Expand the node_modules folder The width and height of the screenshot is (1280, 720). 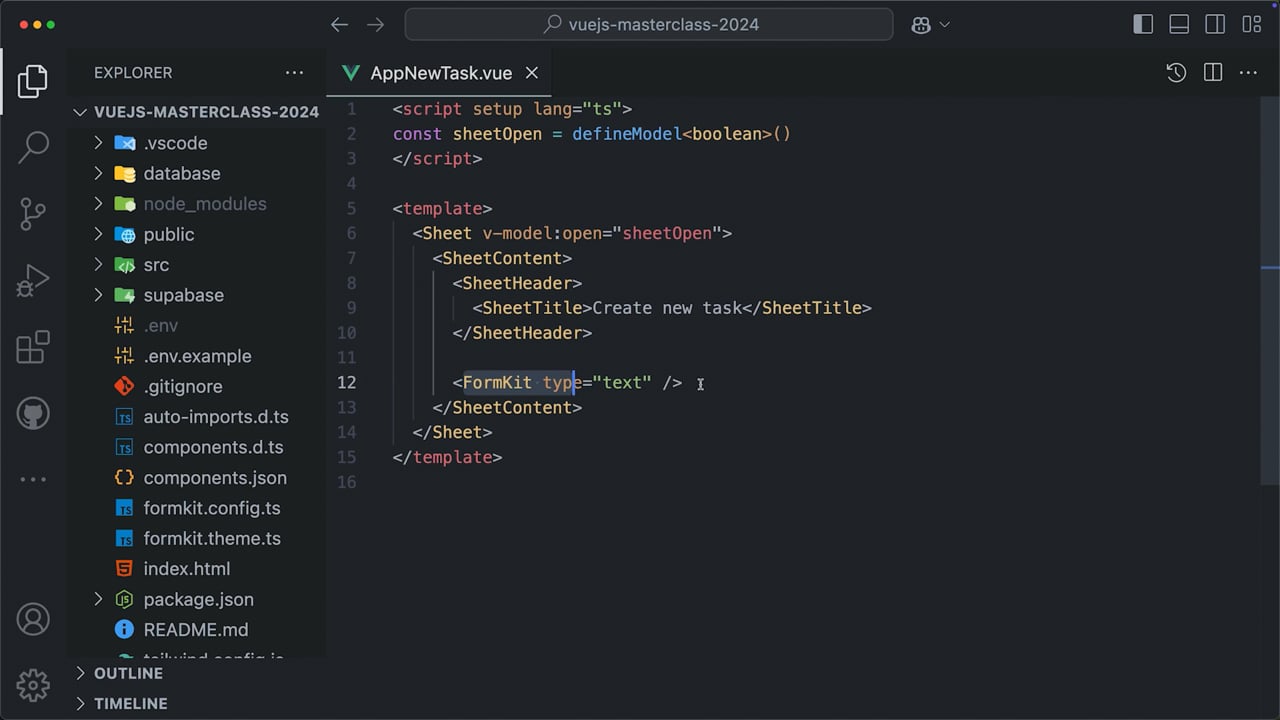pyautogui.click(x=98, y=204)
